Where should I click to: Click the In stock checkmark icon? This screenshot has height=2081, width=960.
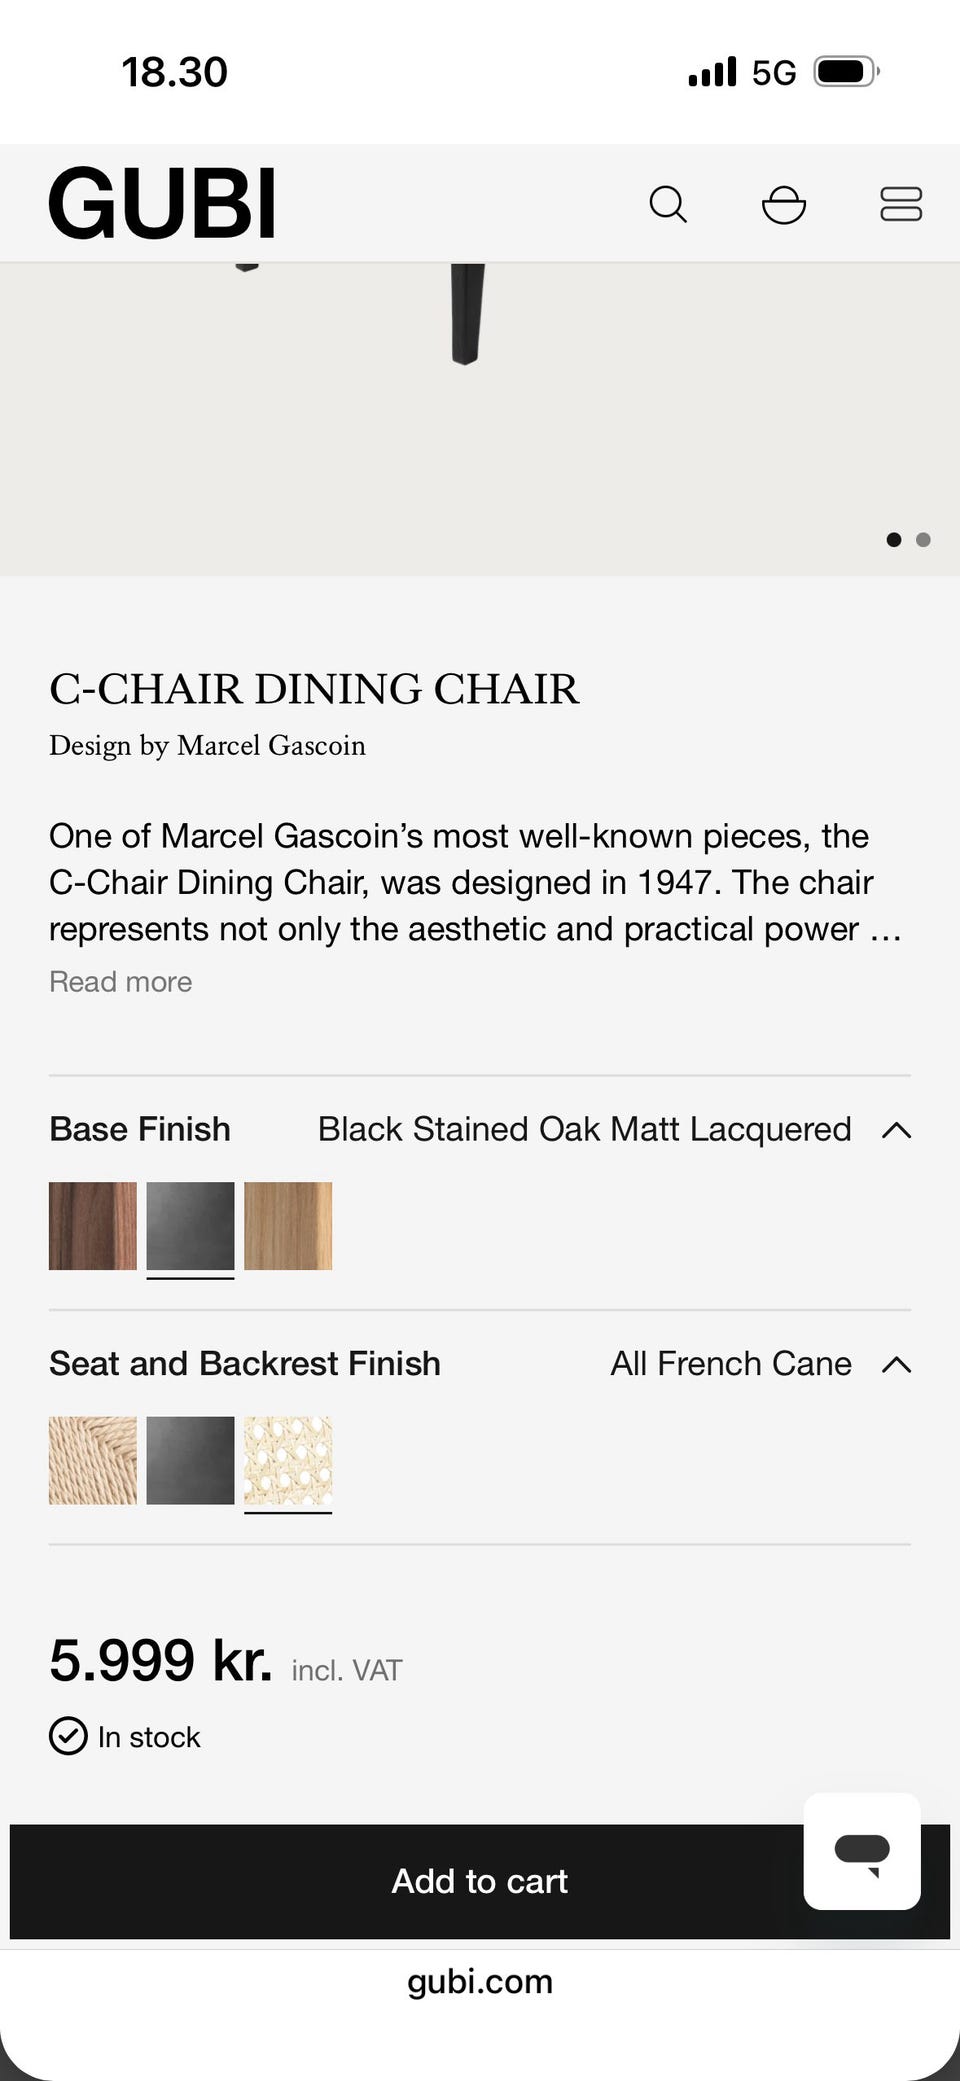[68, 1736]
